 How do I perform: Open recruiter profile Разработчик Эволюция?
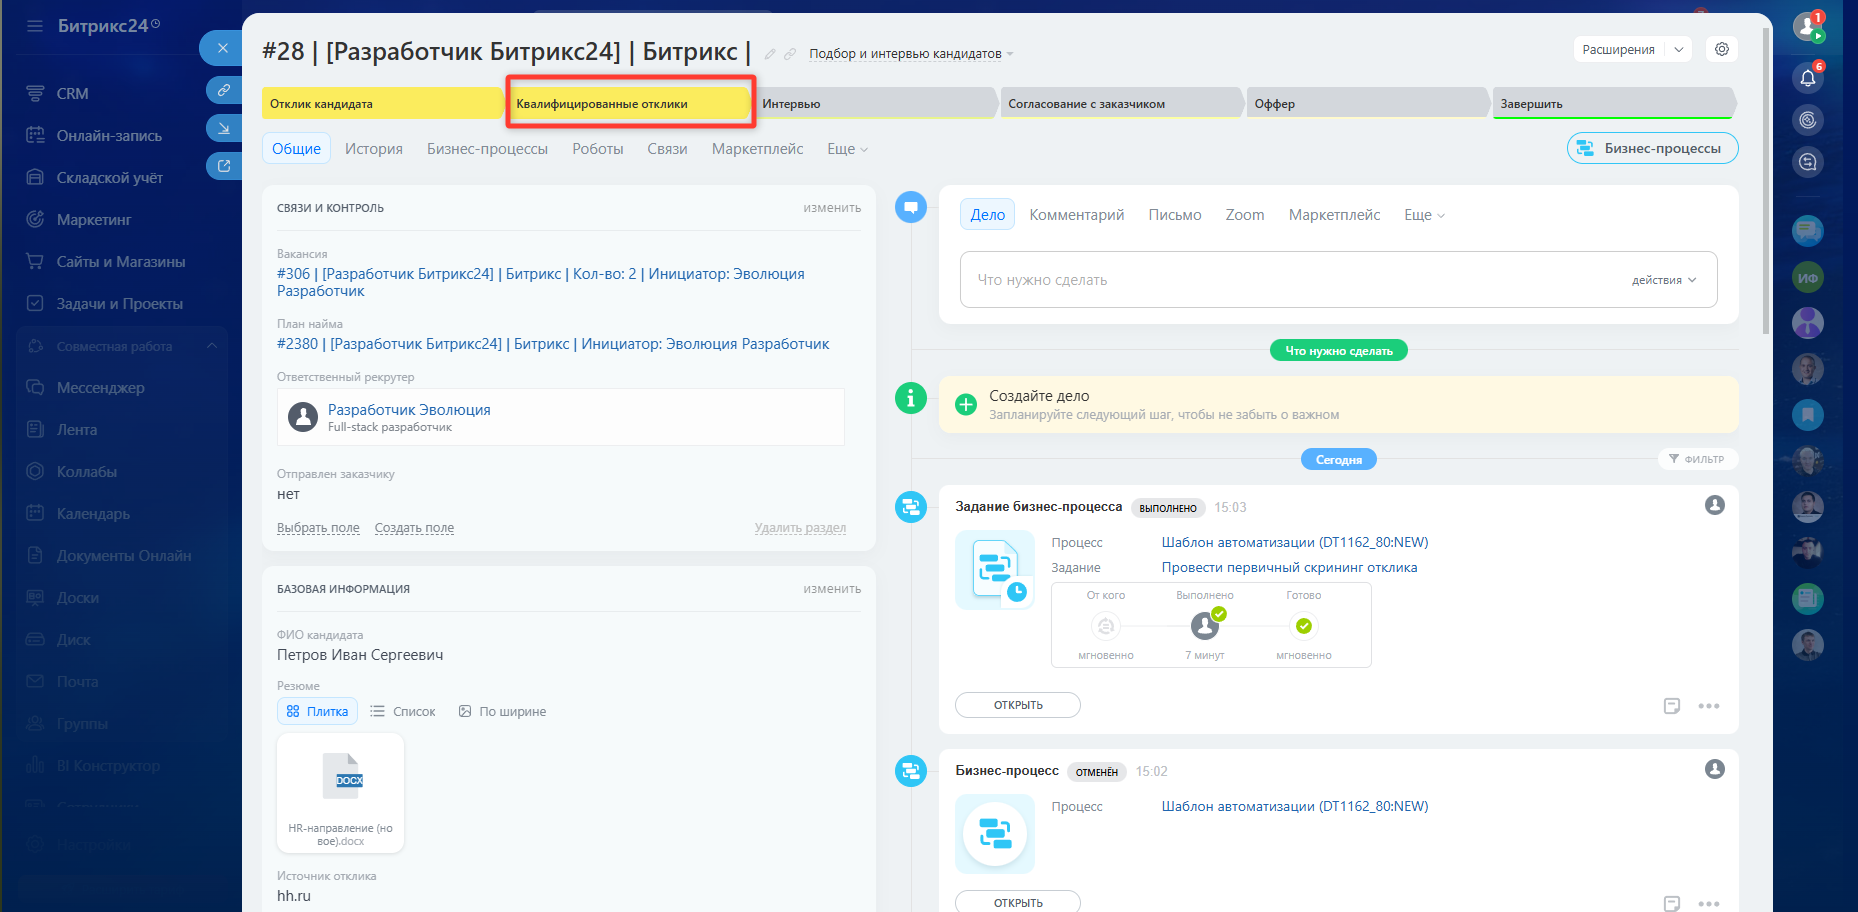click(x=409, y=410)
